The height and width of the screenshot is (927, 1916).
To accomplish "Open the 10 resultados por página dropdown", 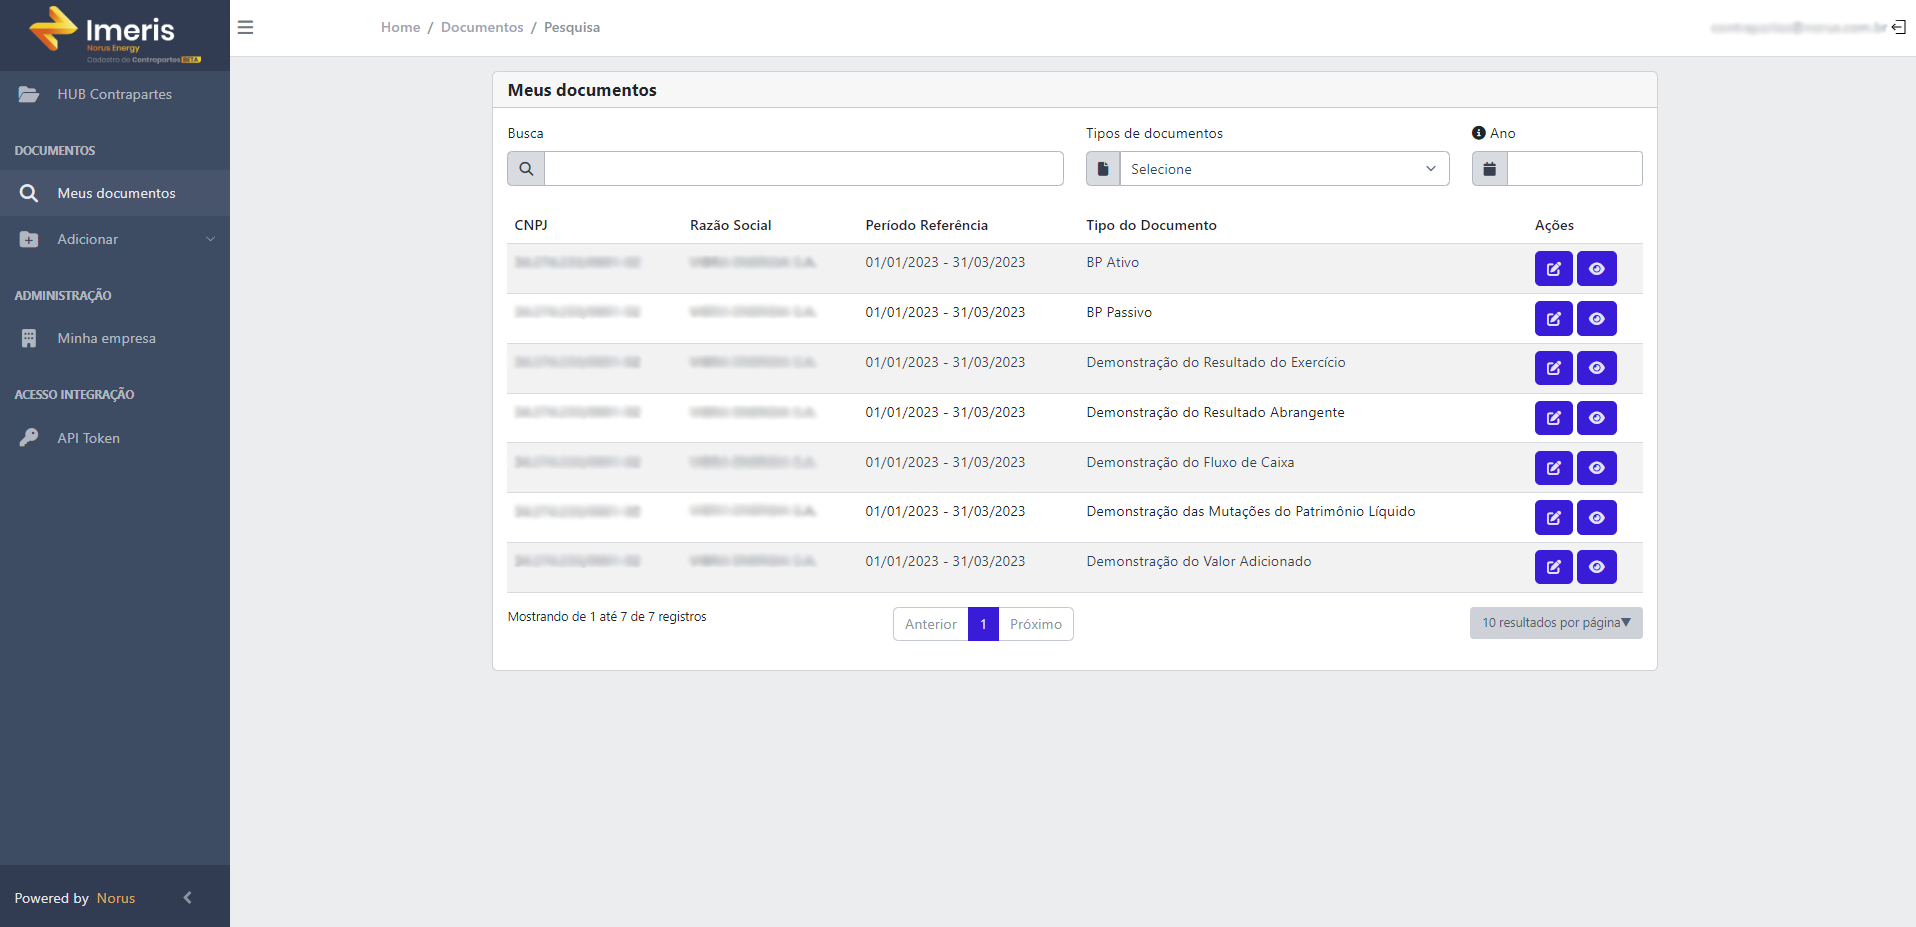I will pos(1555,622).
